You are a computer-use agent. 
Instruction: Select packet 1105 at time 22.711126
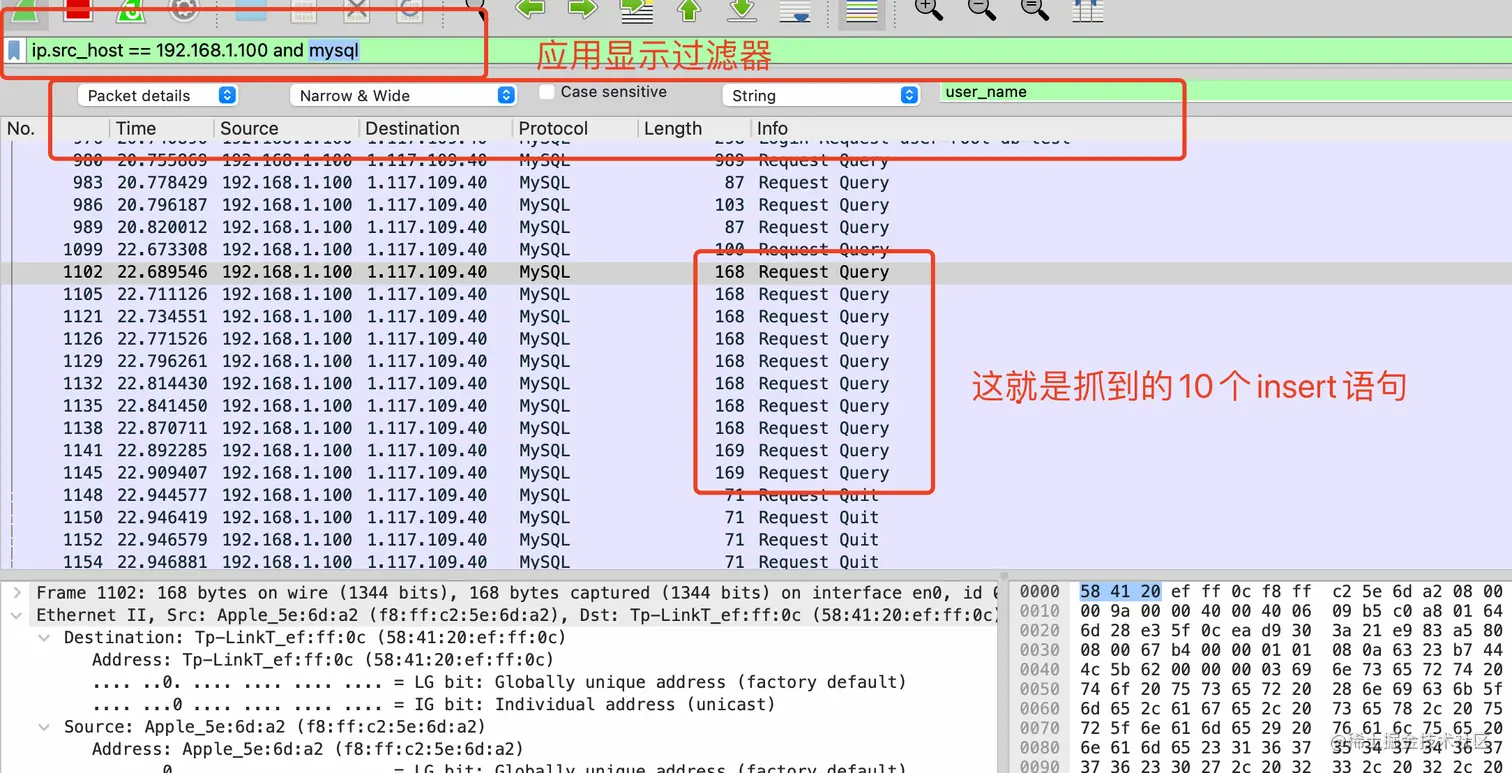click(756, 294)
